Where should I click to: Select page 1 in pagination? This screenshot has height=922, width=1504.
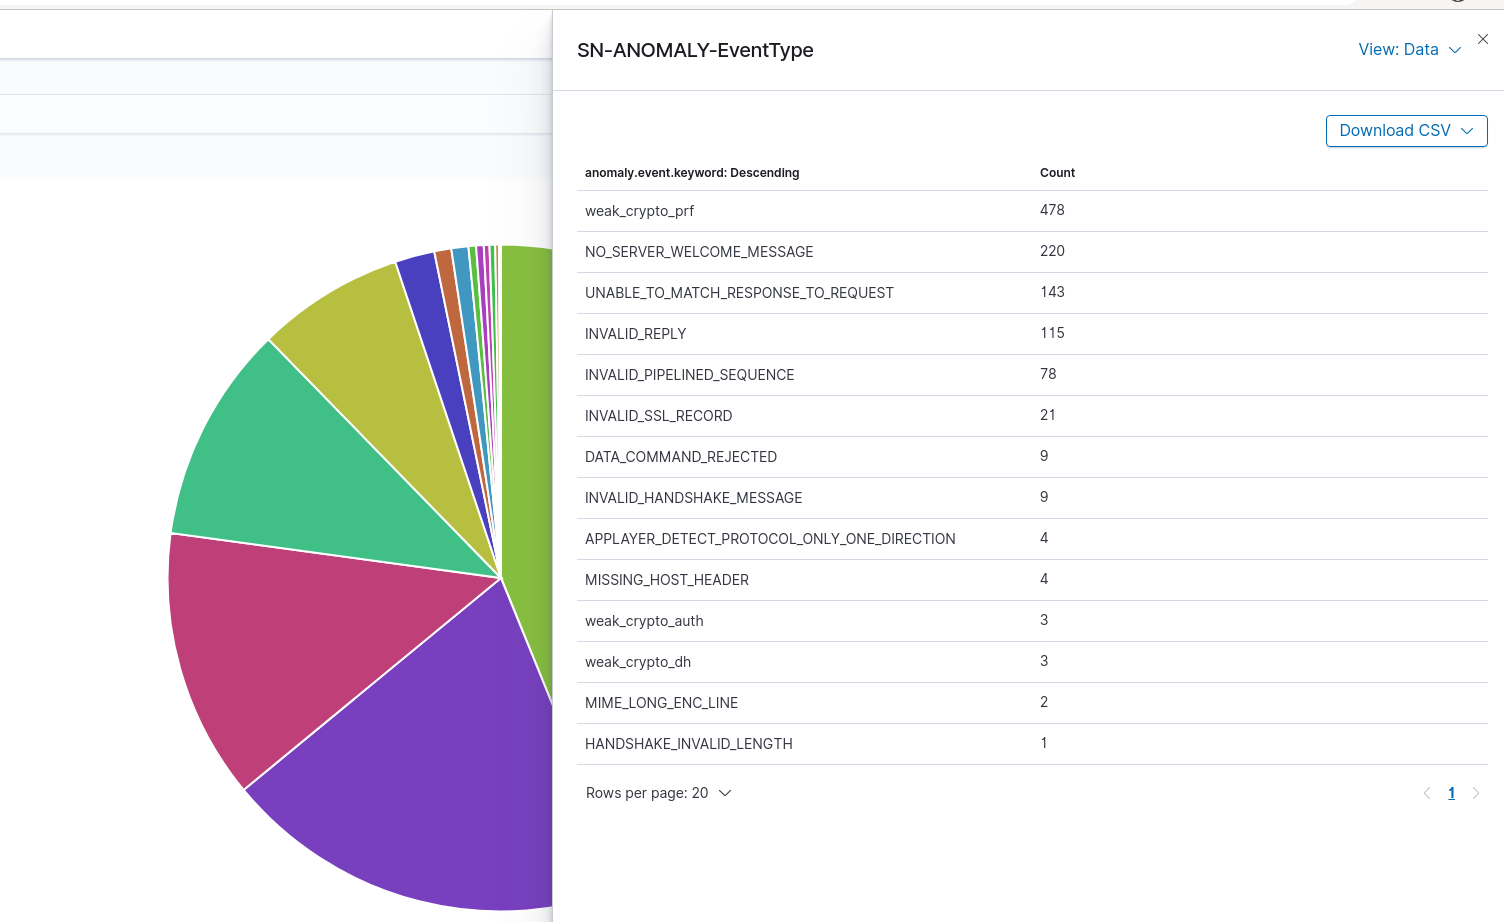point(1451,793)
